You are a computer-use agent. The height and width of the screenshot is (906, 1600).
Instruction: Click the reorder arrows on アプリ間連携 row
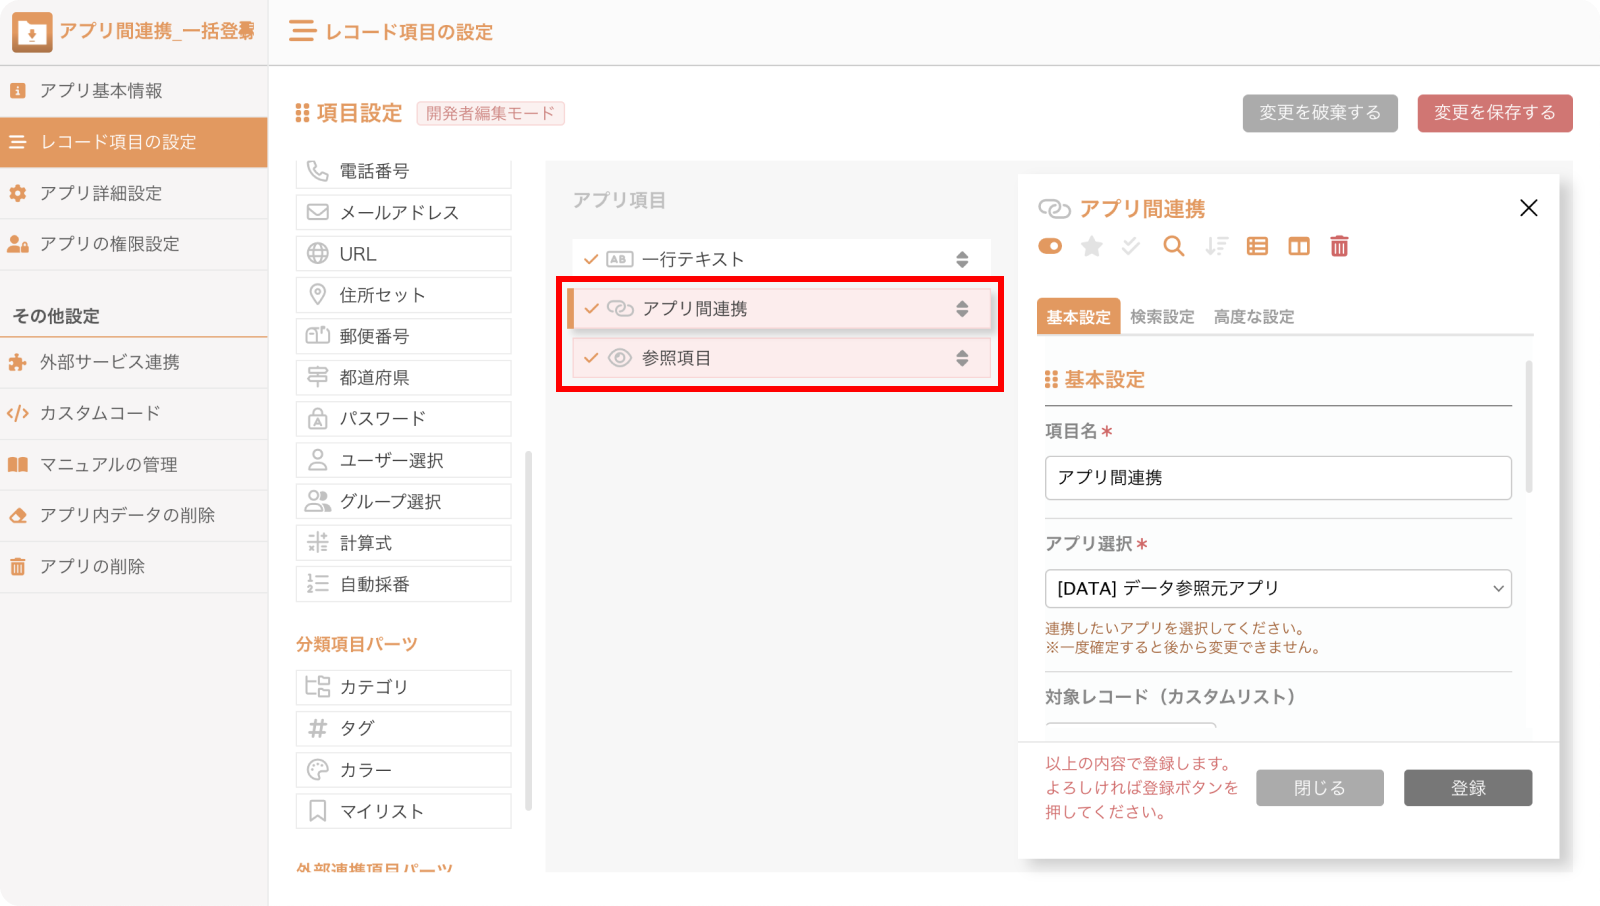[962, 309]
